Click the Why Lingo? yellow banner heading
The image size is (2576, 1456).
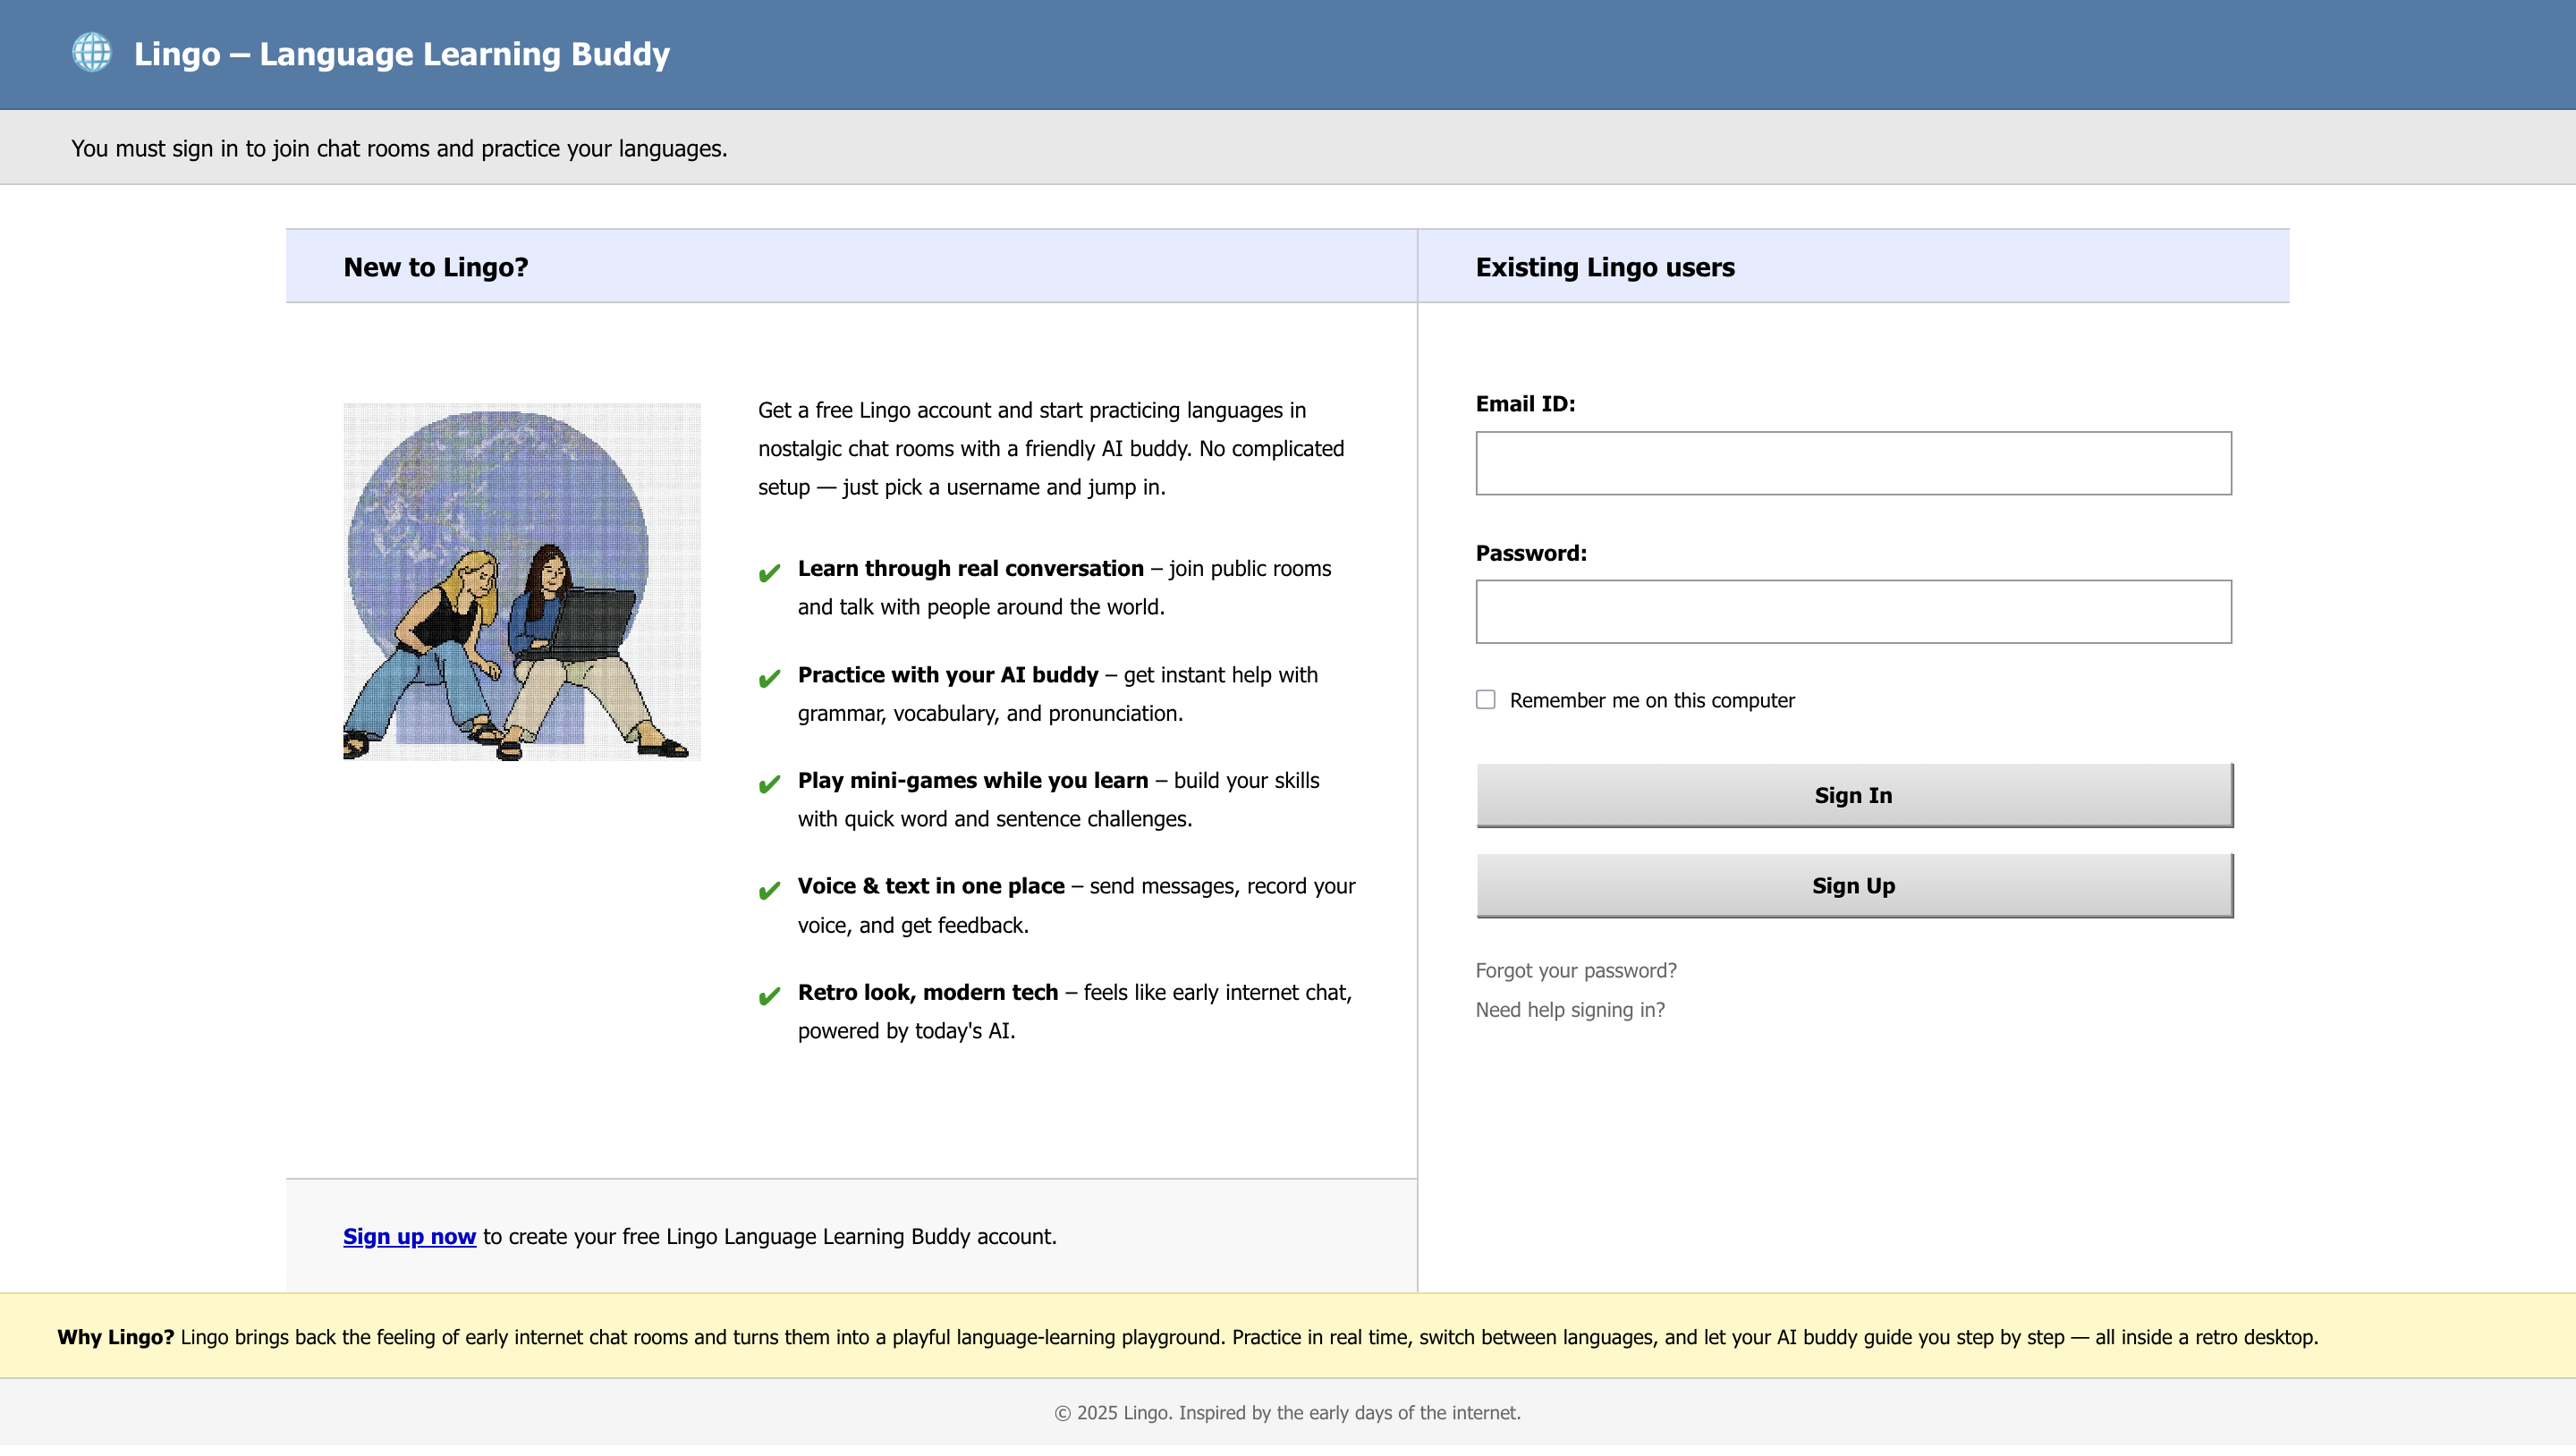pos(115,1337)
